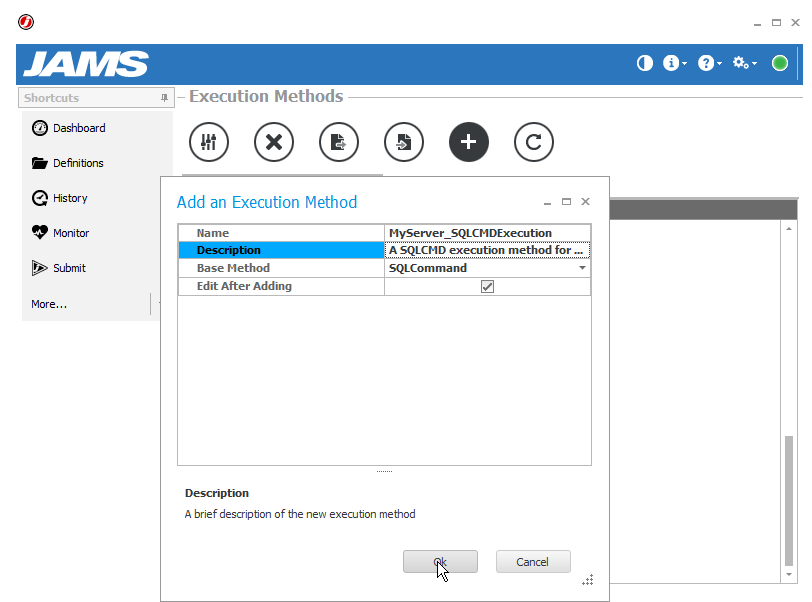Click the Cancel button
Screen dimensions: 812x602
point(533,562)
